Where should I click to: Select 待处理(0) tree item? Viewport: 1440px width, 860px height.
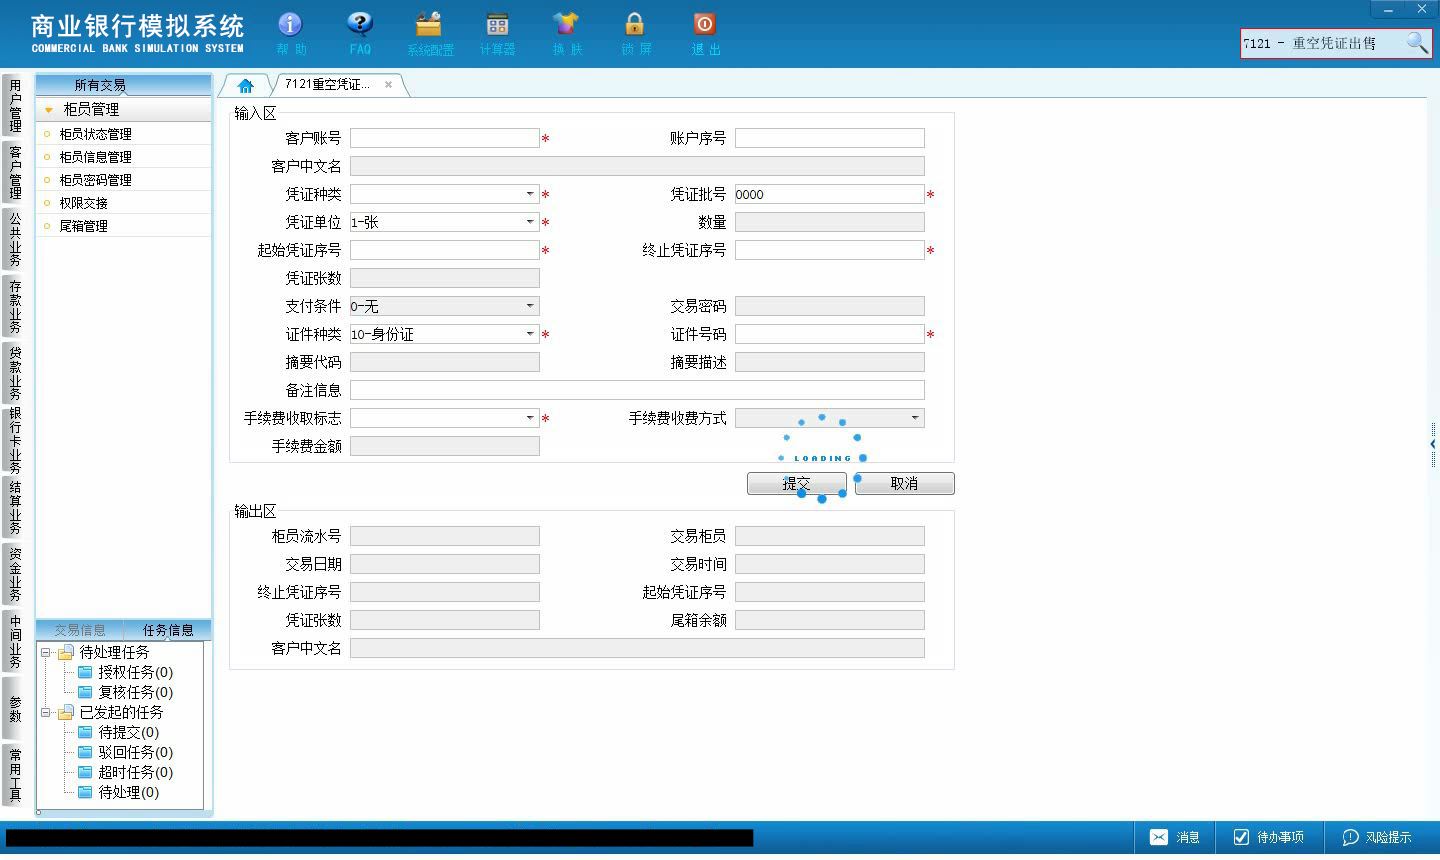(x=128, y=792)
